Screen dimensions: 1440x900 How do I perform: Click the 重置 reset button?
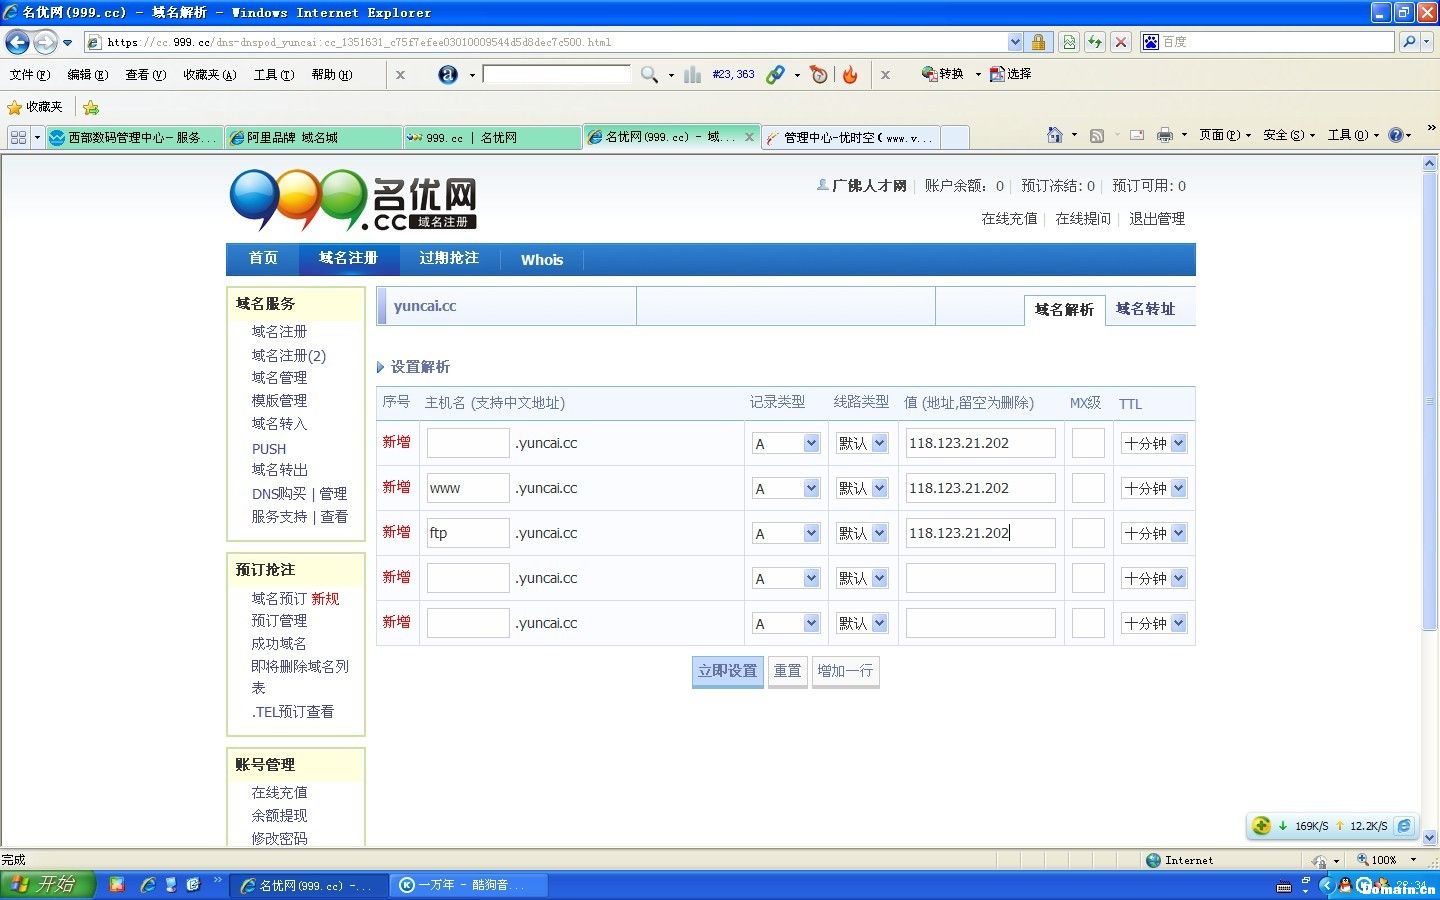tap(787, 671)
